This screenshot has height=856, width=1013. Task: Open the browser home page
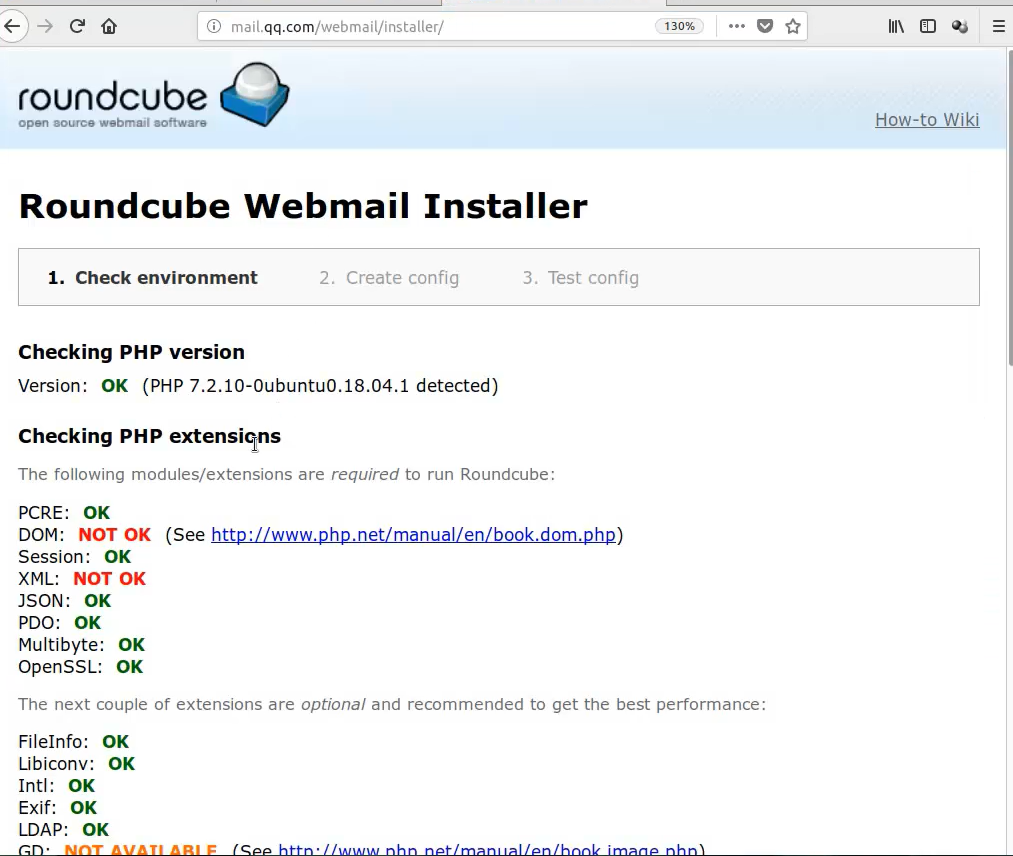[x=109, y=26]
